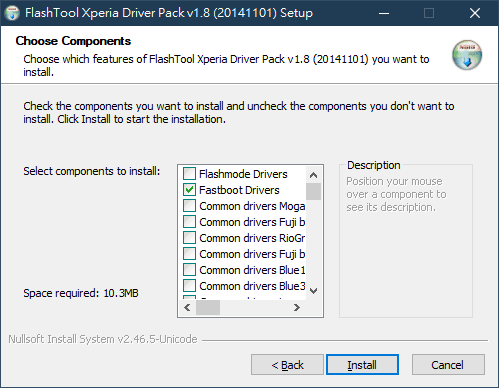The height and width of the screenshot is (388, 499).
Task: Select the Common drivers Blue1 row text
Action: [x=252, y=270]
